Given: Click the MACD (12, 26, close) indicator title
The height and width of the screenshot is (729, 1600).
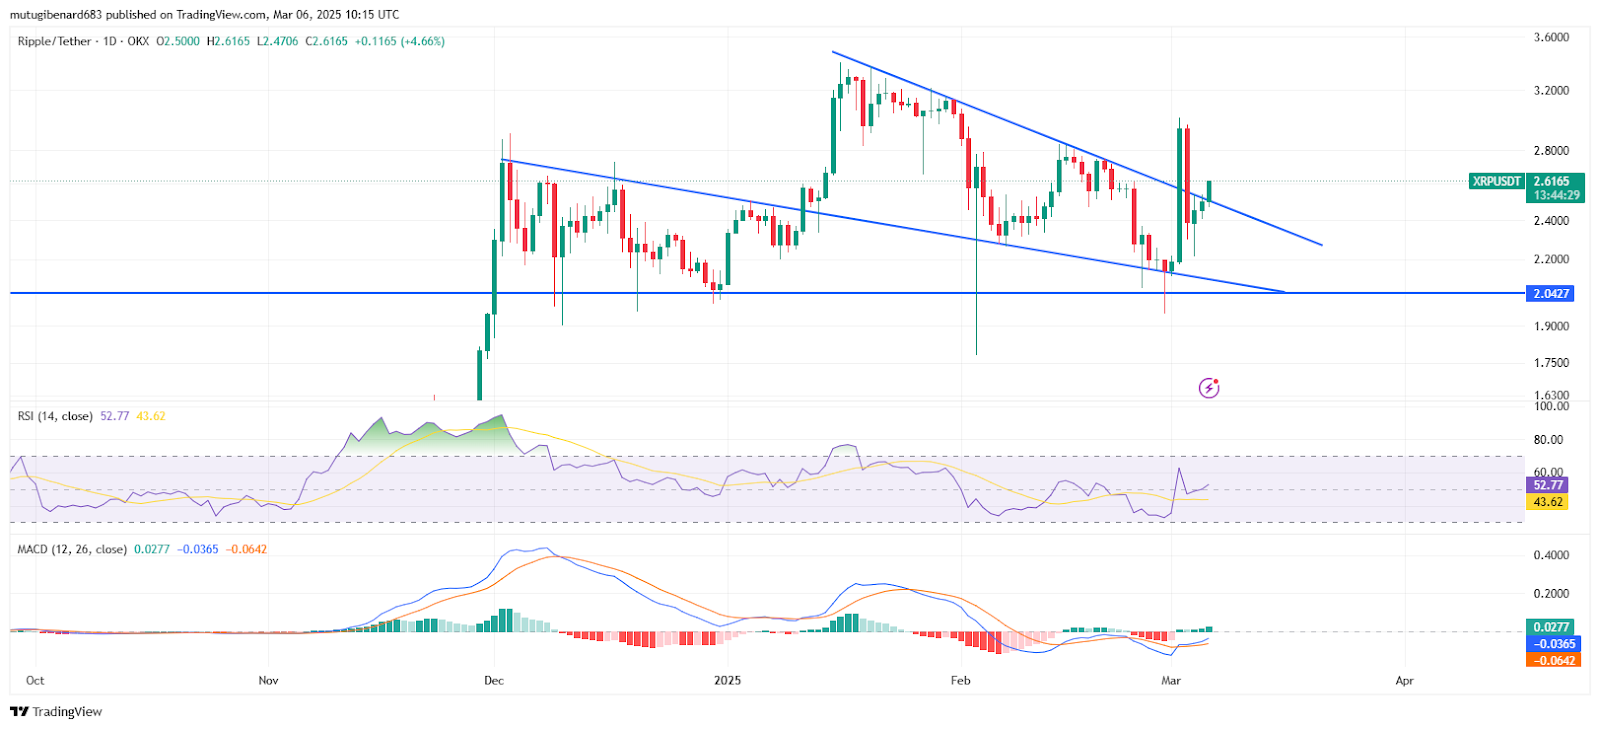Looking at the screenshot, I should (x=72, y=549).
